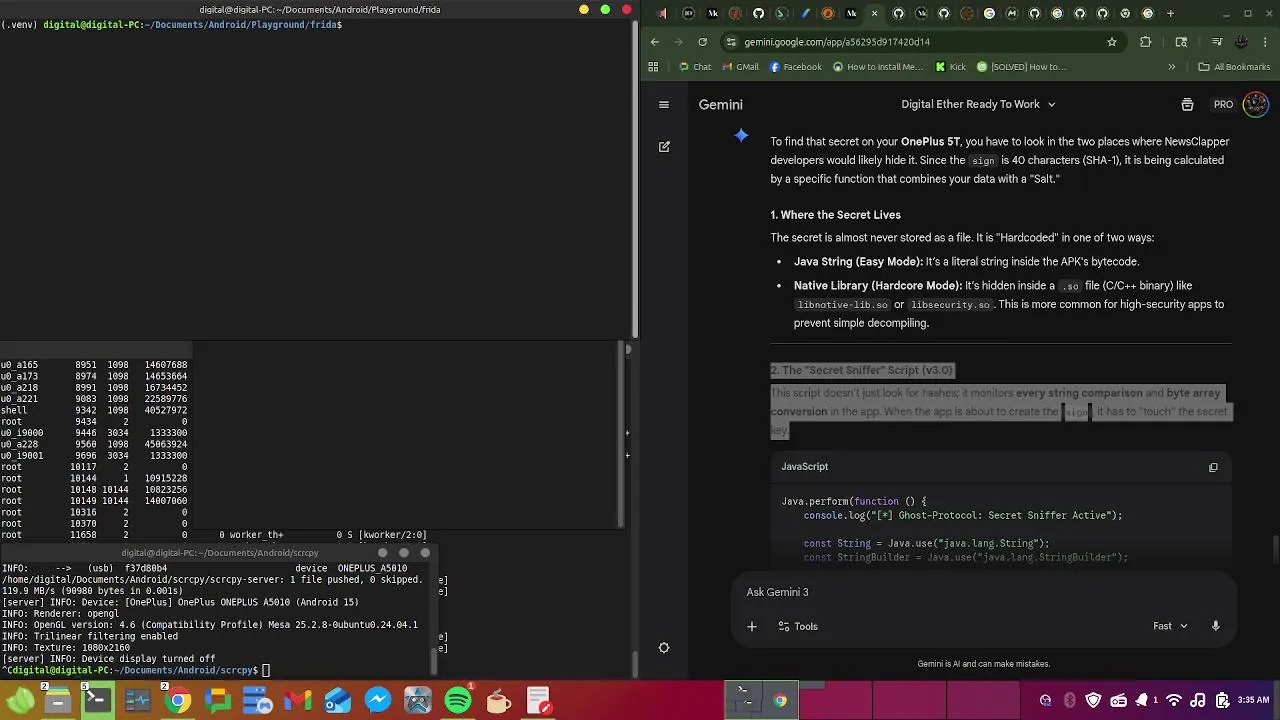1280x720 pixels.
Task: Launch Chrome from the taskbar
Action: tap(178, 700)
